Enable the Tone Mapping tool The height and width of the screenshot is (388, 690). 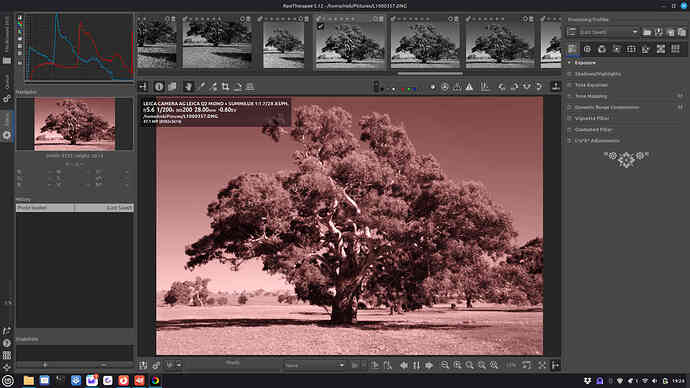[x=569, y=96]
